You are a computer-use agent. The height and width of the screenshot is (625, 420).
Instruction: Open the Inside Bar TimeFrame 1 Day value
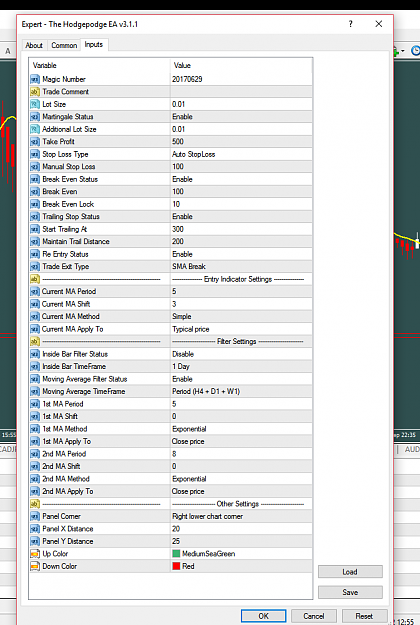[x=241, y=366]
